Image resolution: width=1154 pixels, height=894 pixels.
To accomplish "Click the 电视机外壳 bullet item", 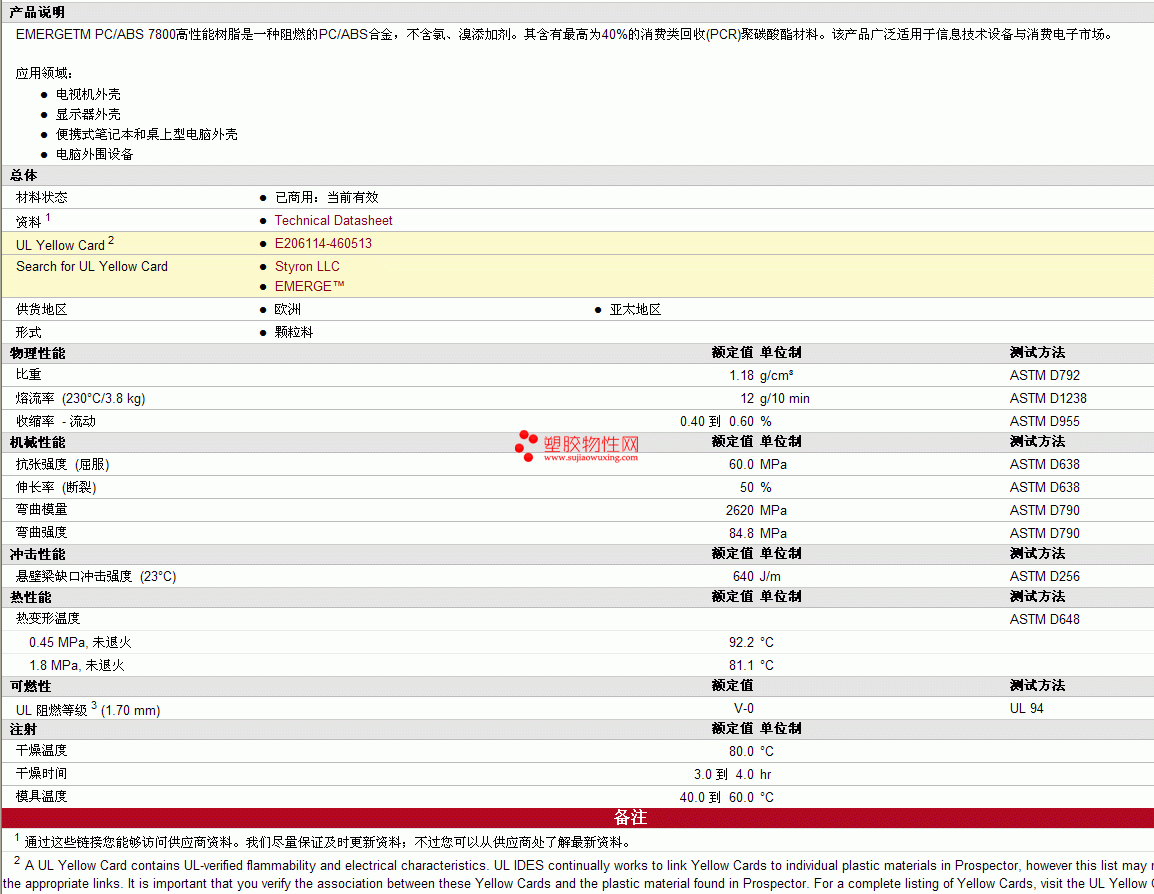I will click(x=88, y=94).
